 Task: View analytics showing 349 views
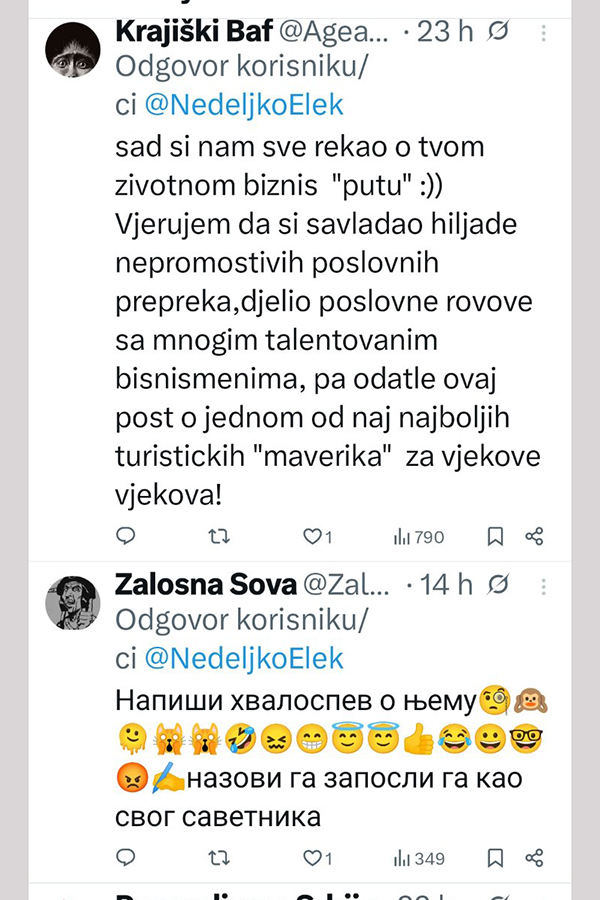419,857
